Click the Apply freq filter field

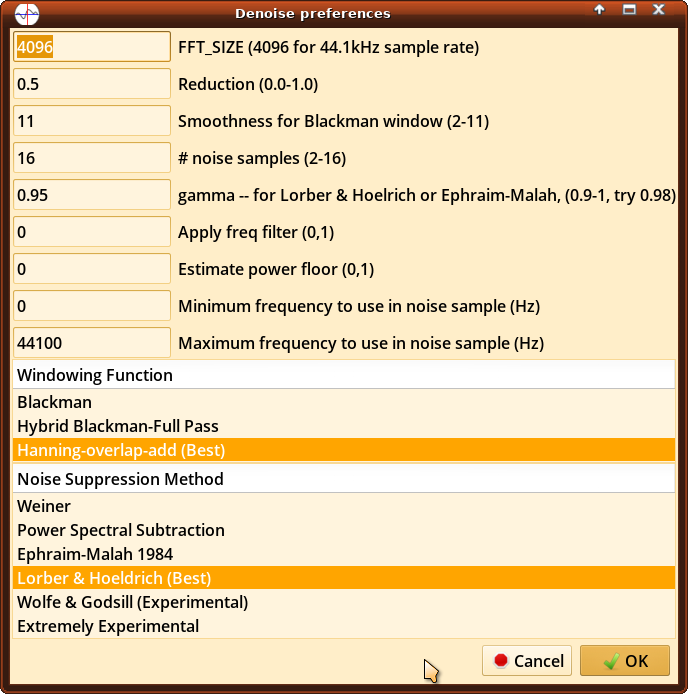(92, 232)
